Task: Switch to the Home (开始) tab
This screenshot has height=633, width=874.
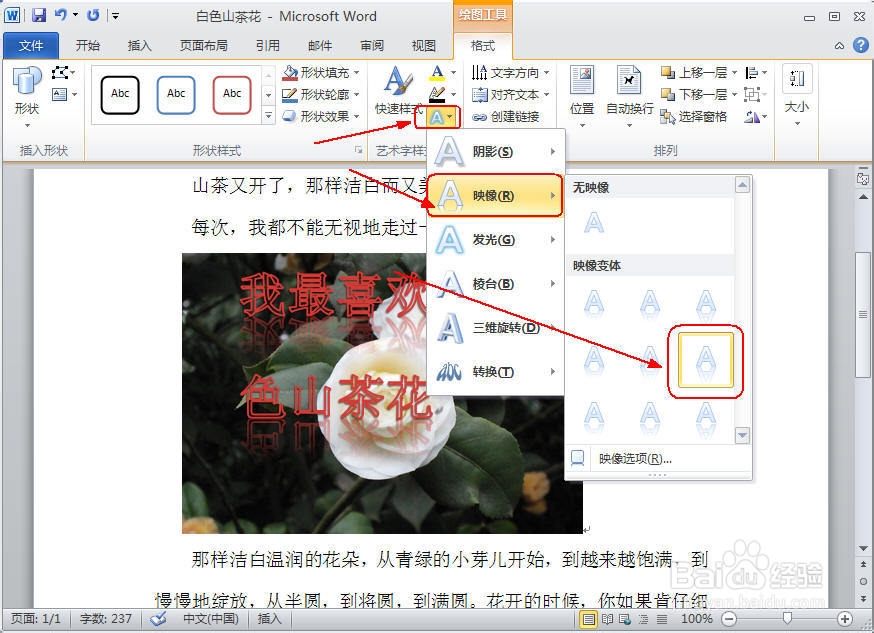Action: 88,46
